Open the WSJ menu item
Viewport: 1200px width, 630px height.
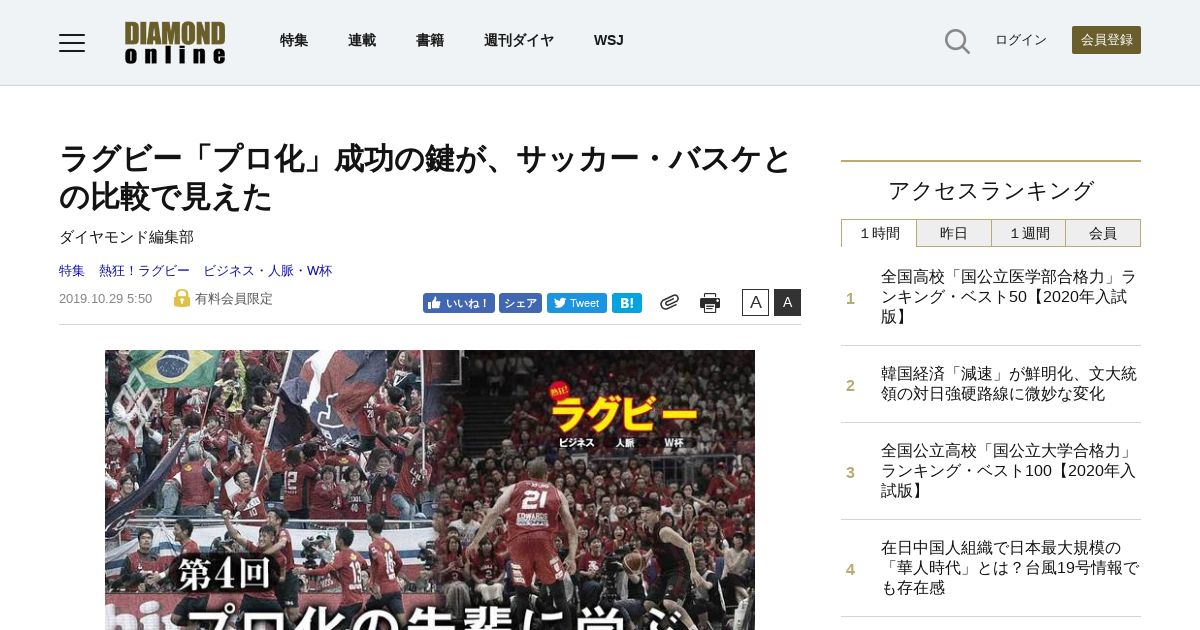click(609, 40)
